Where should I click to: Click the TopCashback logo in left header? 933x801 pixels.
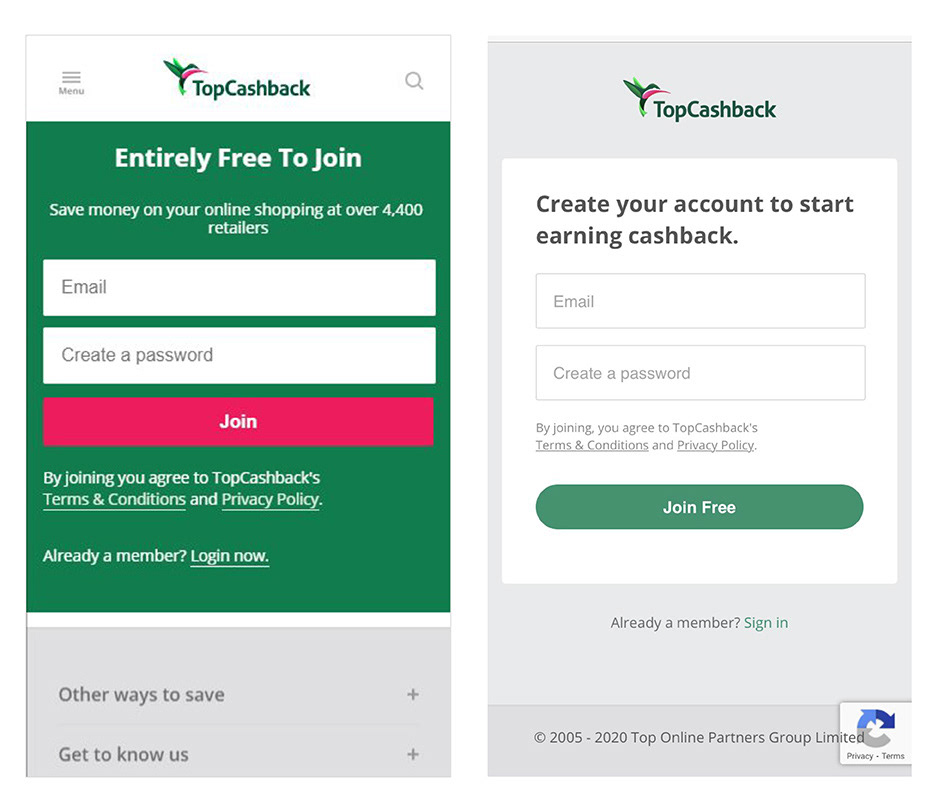coord(237,79)
